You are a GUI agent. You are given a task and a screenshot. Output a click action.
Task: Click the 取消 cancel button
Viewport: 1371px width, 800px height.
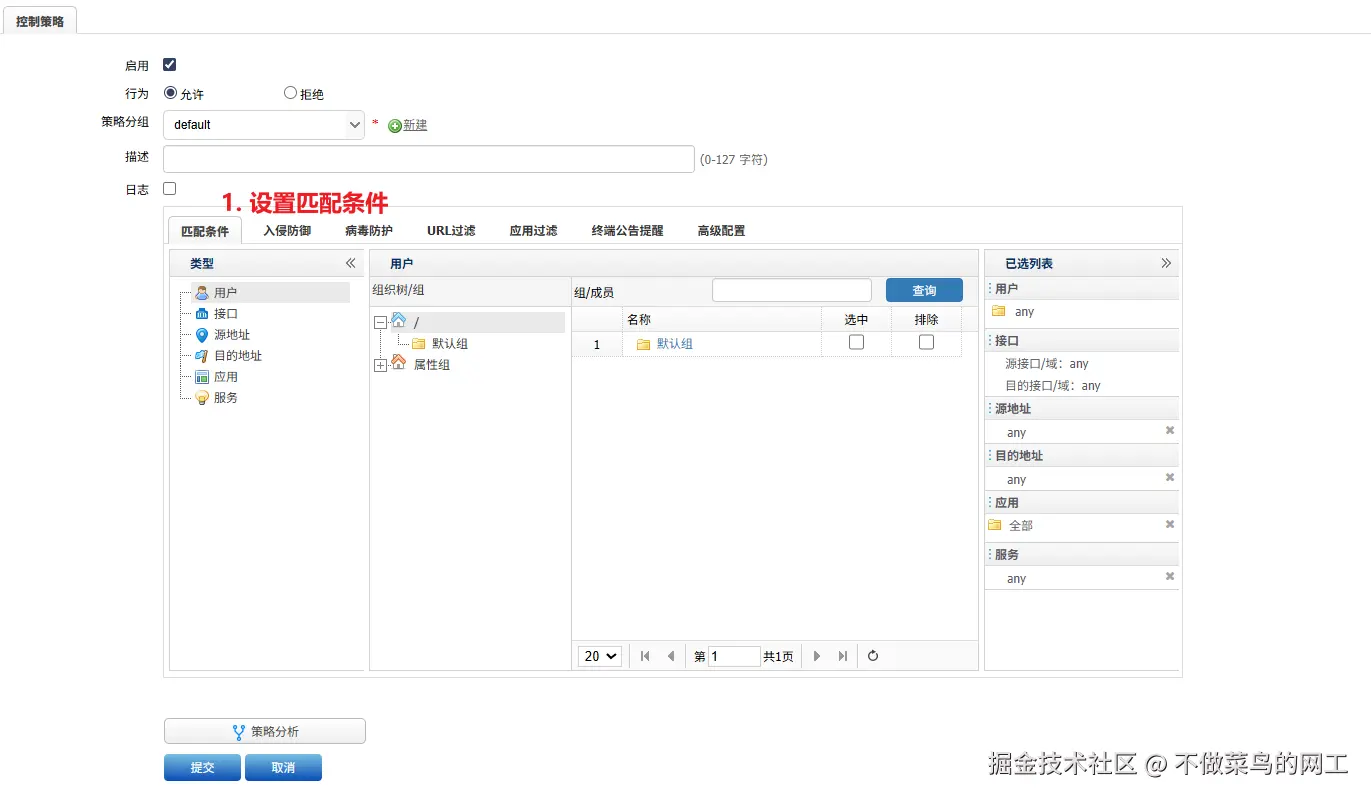pyautogui.click(x=283, y=767)
